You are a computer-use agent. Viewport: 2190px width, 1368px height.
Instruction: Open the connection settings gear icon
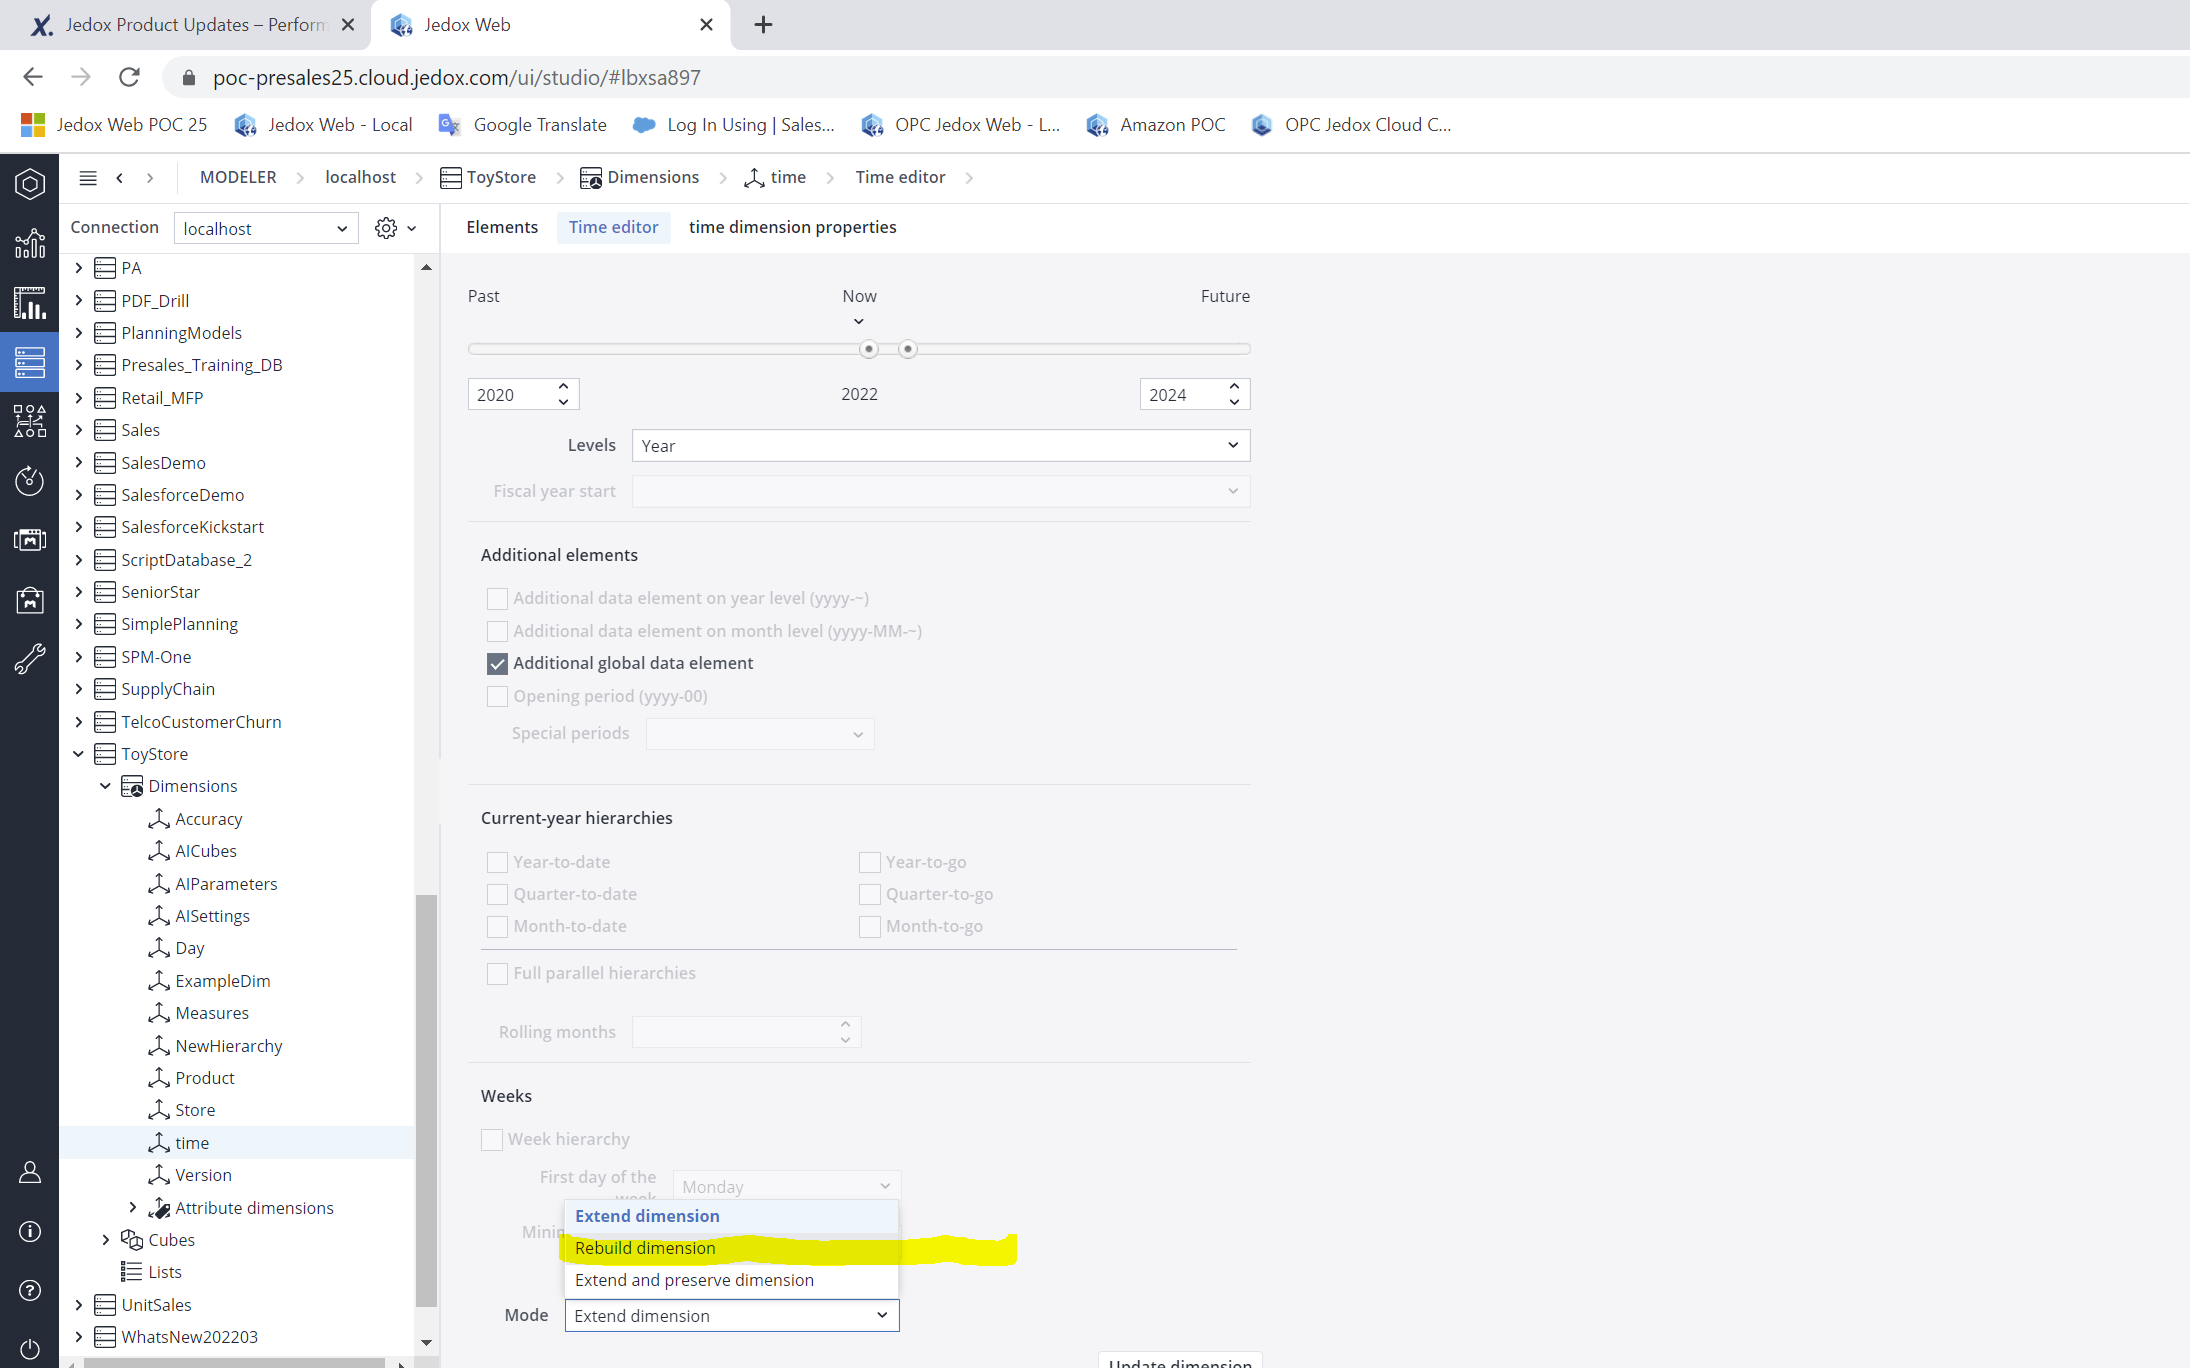[386, 228]
